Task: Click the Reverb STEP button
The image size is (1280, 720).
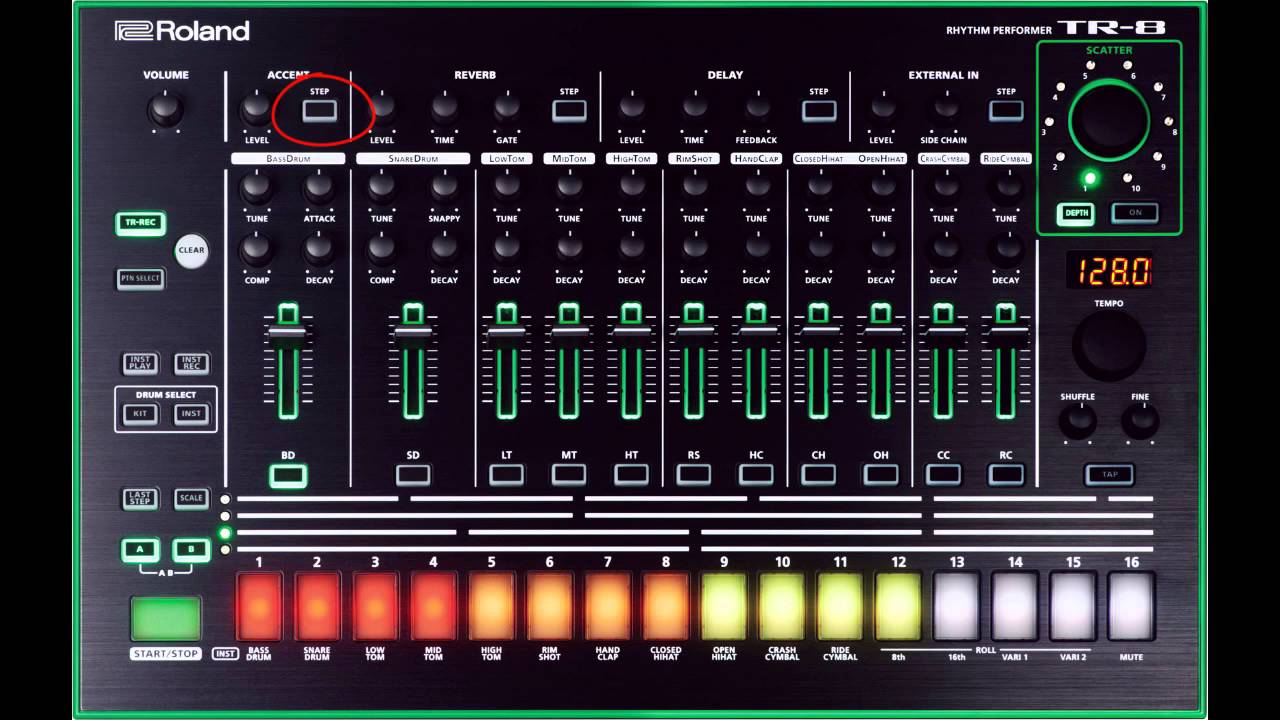Action: [569, 111]
